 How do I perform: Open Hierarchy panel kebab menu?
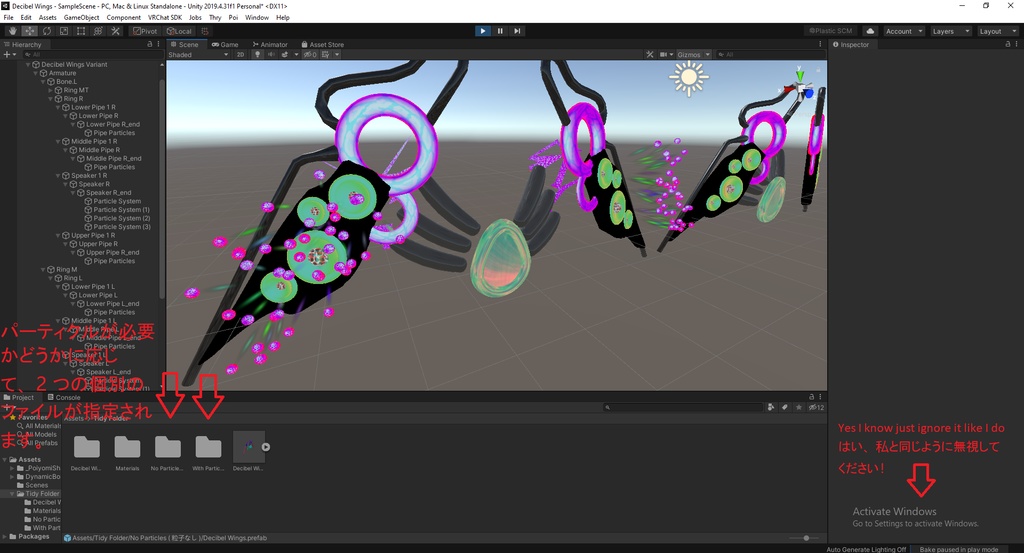pos(158,44)
